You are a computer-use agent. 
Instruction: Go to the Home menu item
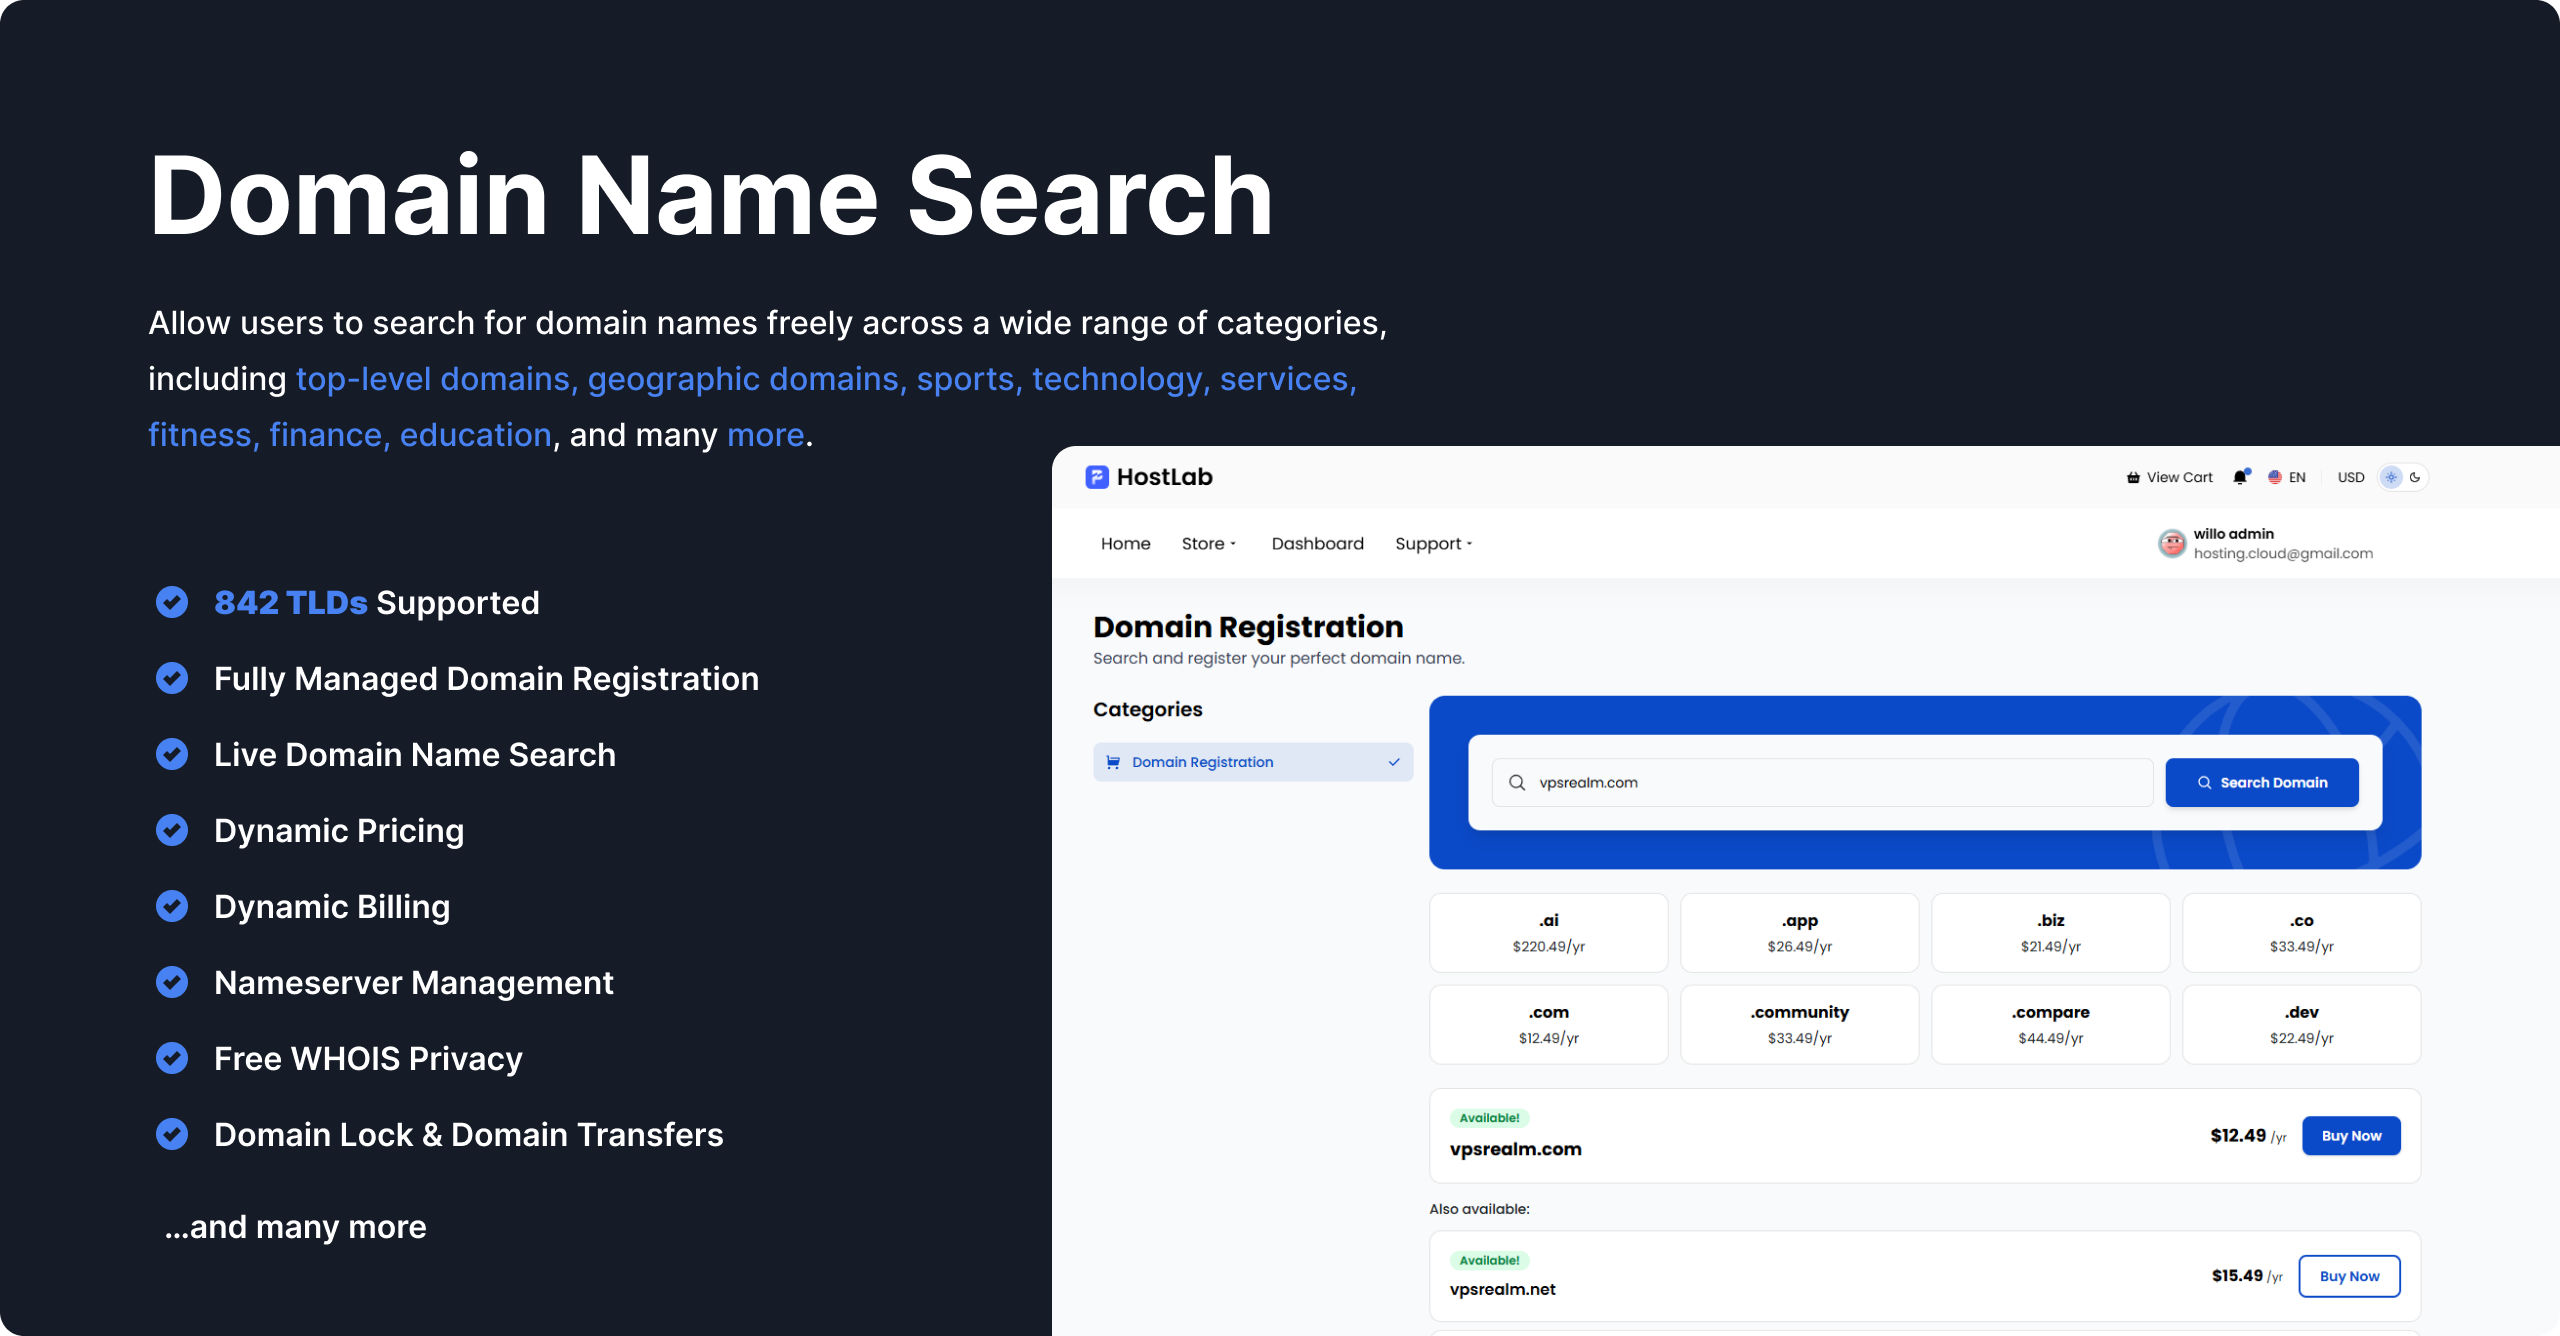pyautogui.click(x=1125, y=543)
